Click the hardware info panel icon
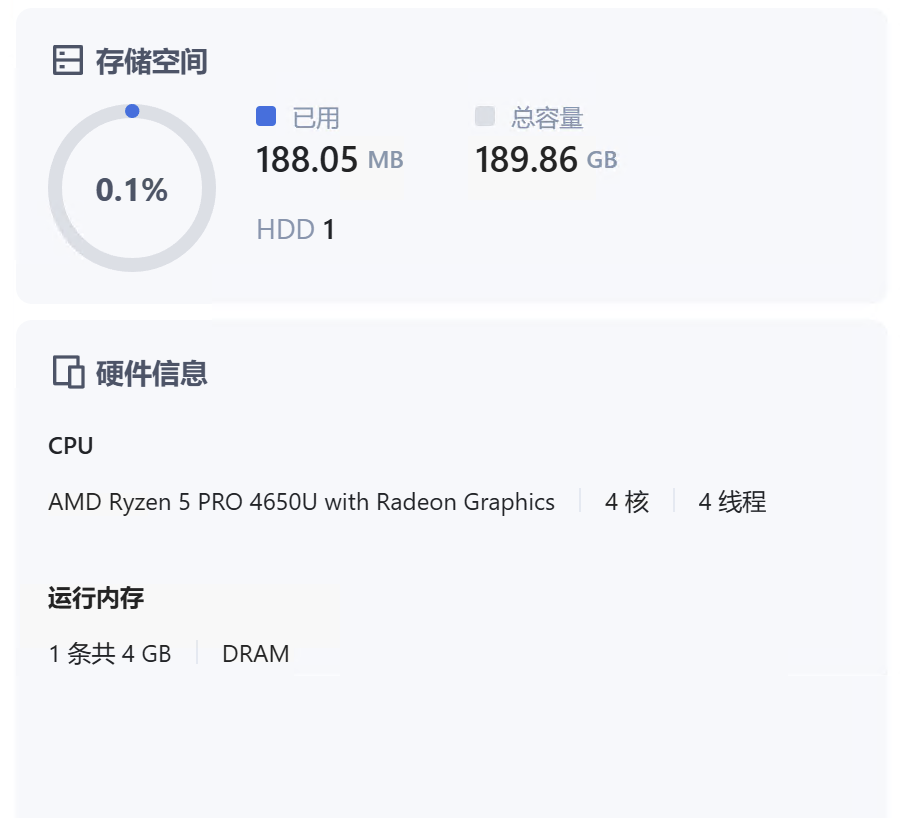 [x=67, y=372]
